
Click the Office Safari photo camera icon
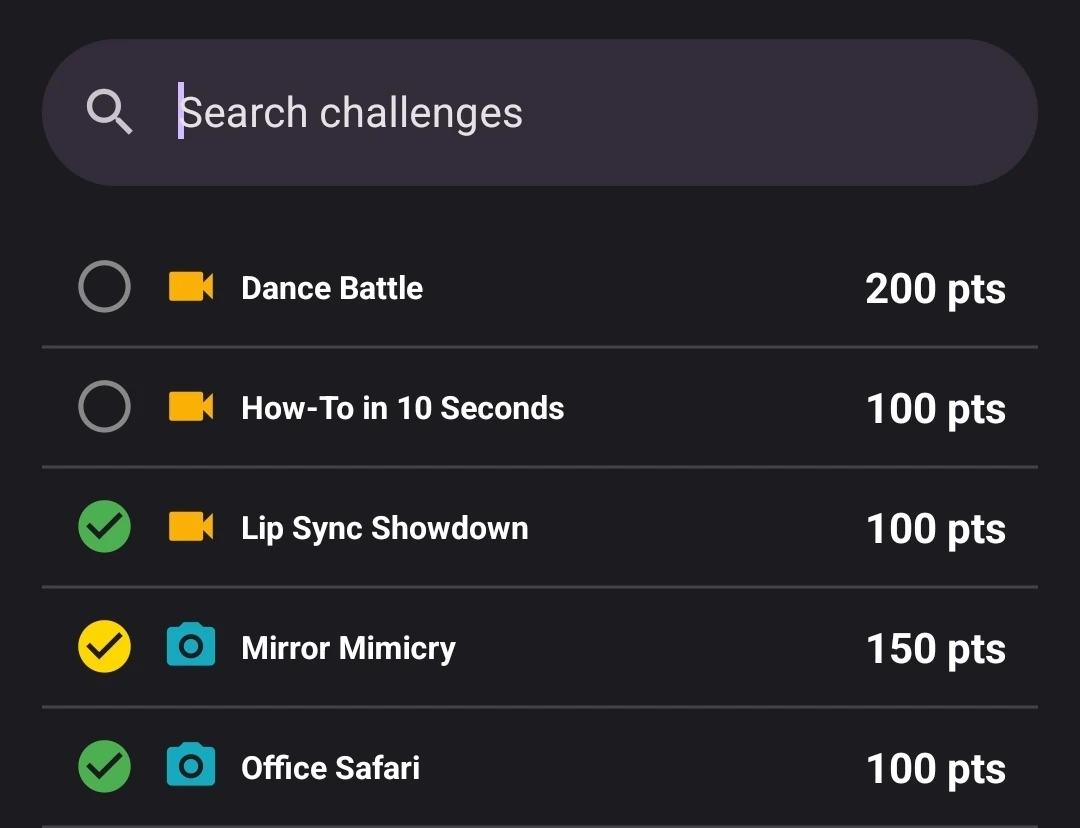(190, 767)
